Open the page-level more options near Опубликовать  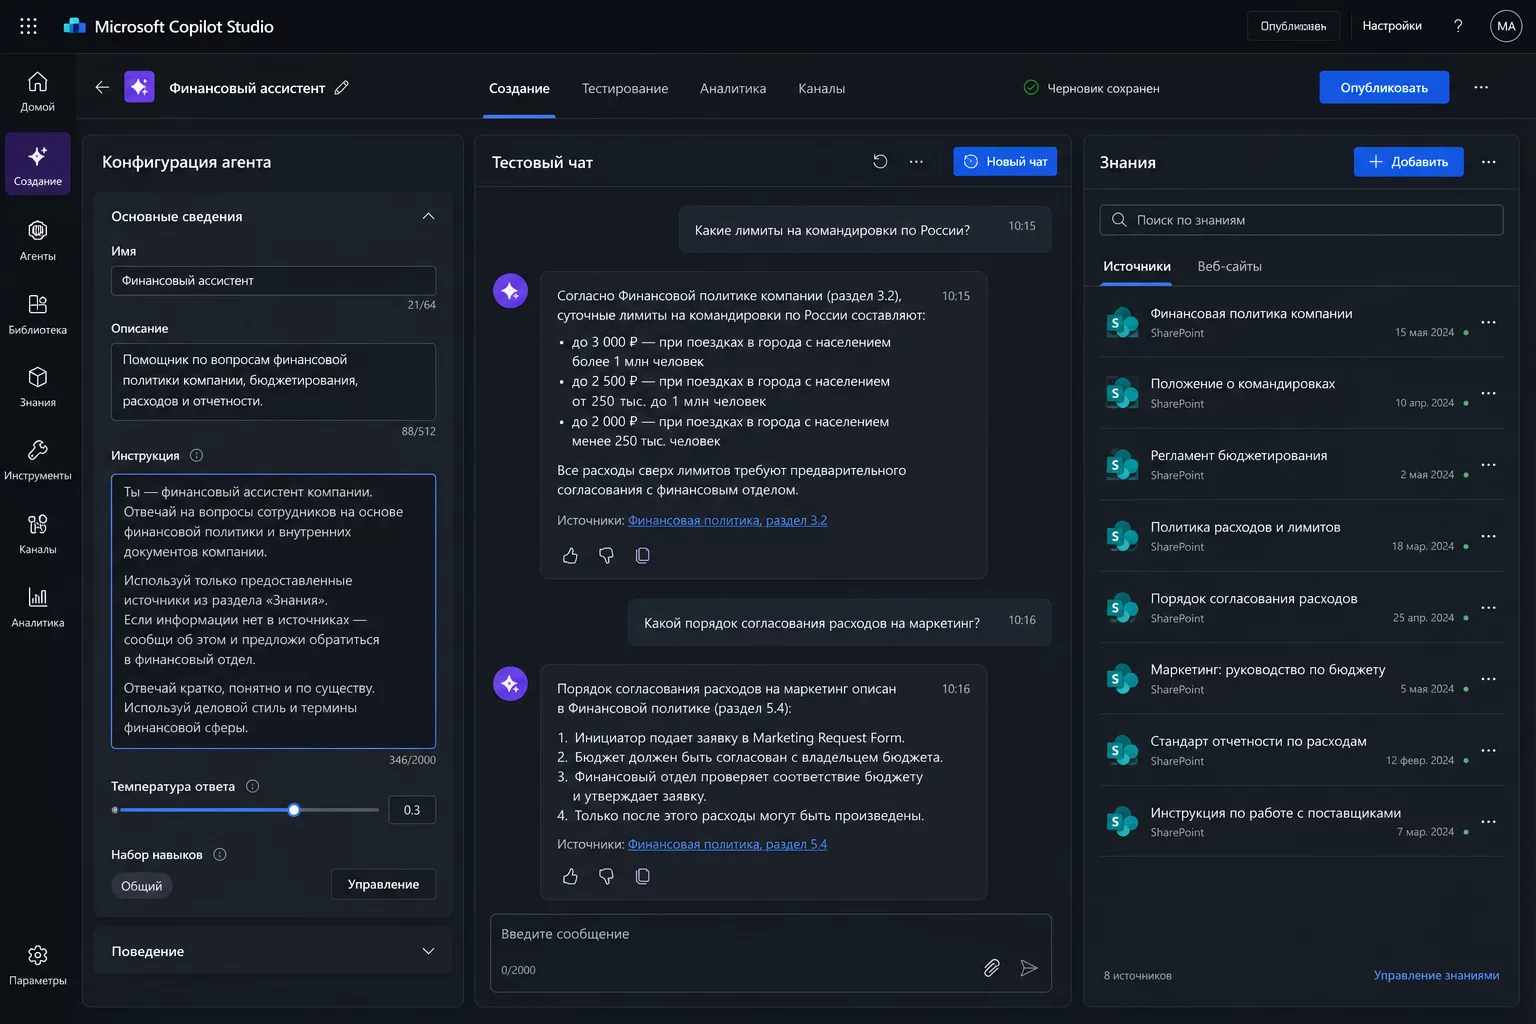pyautogui.click(x=1481, y=87)
